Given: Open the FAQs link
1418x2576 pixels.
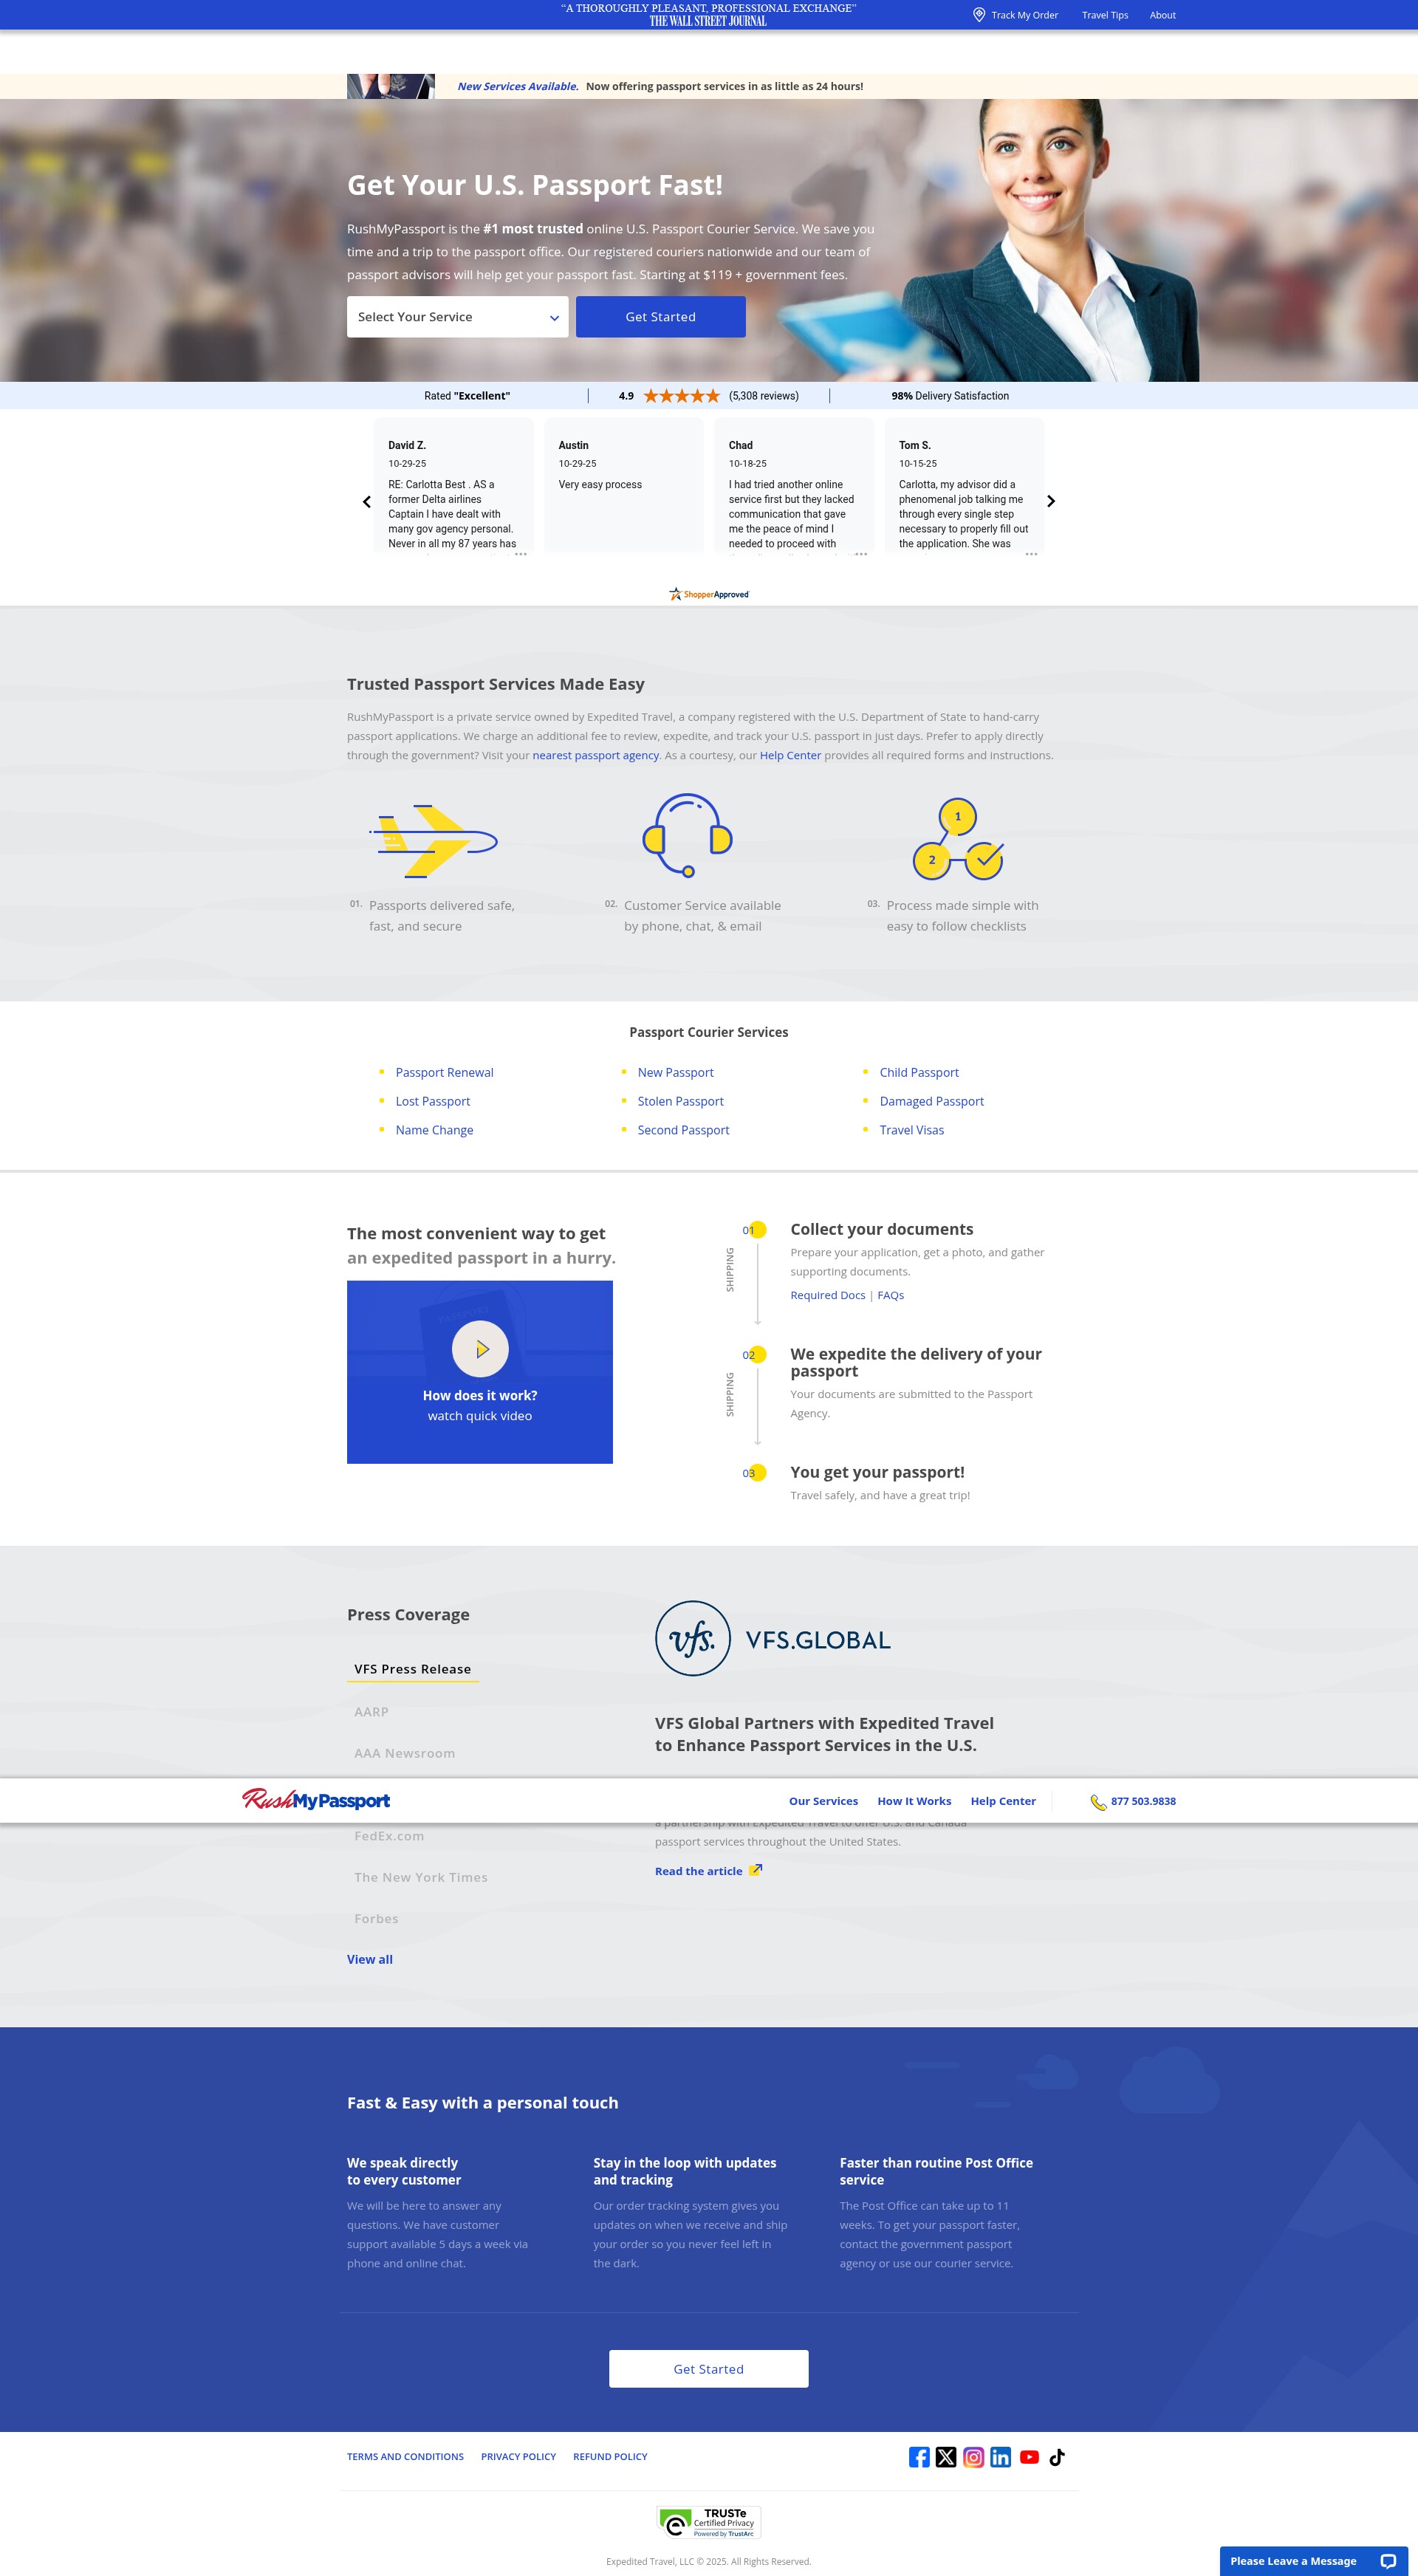Looking at the screenshot, I should [x=890, y=1295].
